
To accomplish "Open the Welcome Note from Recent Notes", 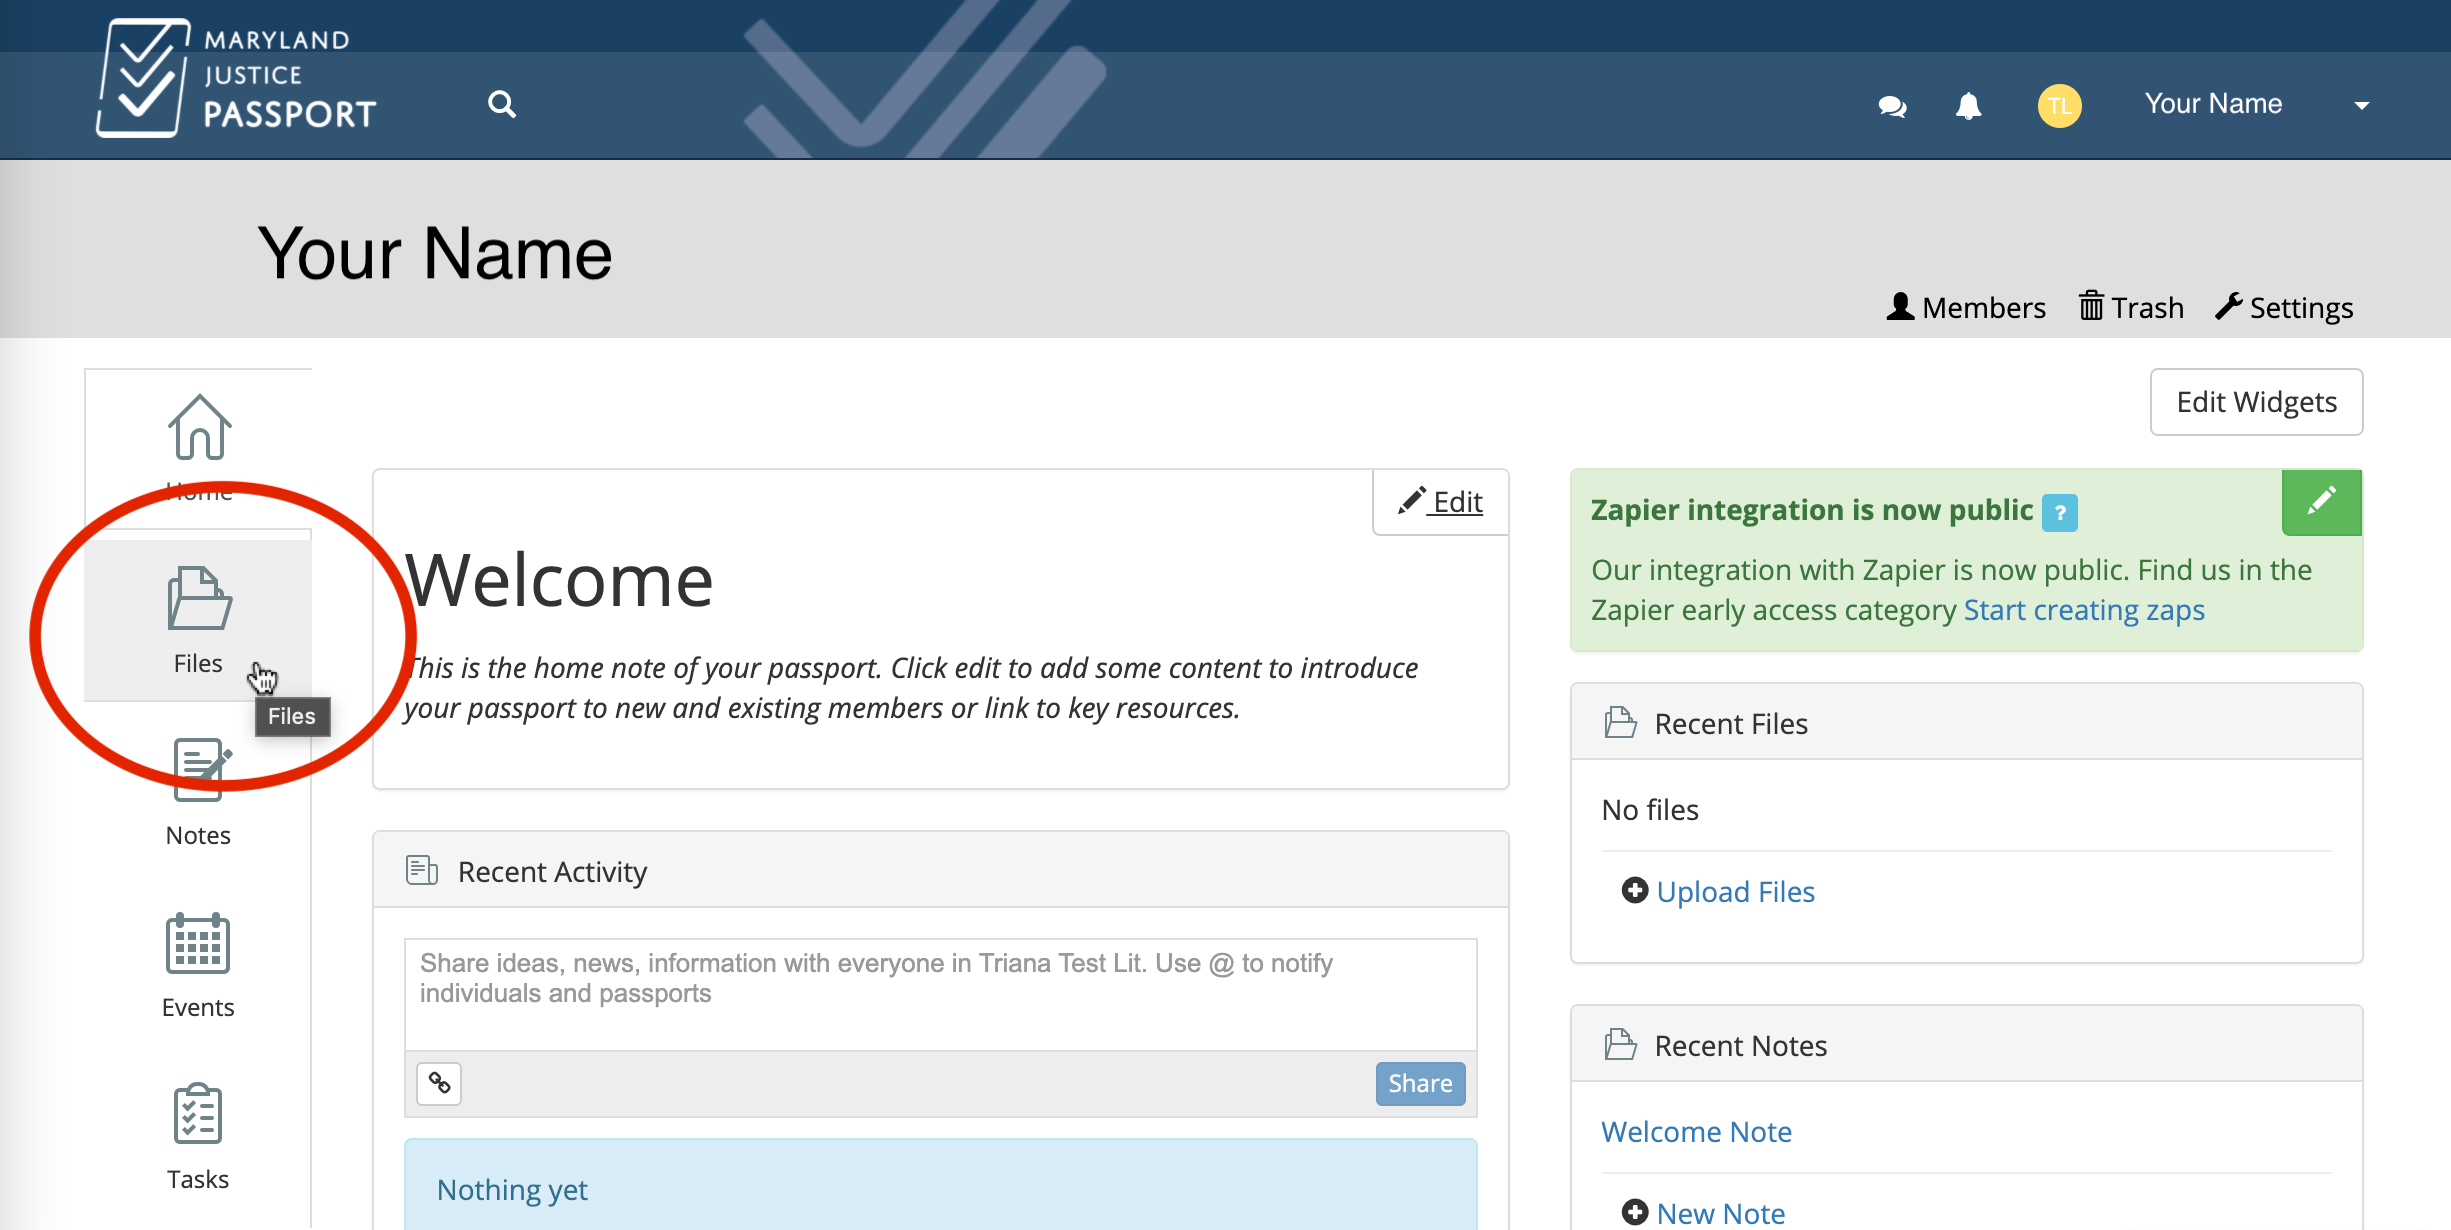I will [x=1696, y=1131].
